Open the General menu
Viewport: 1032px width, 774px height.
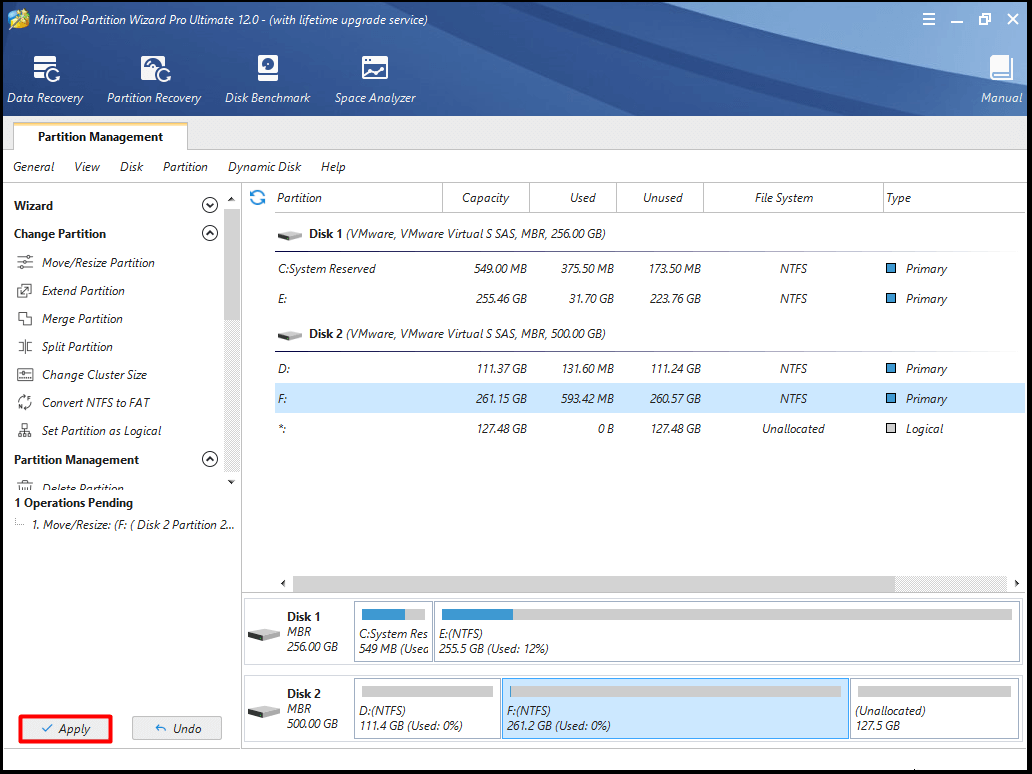pyautogui.click(x=34, y=167)
